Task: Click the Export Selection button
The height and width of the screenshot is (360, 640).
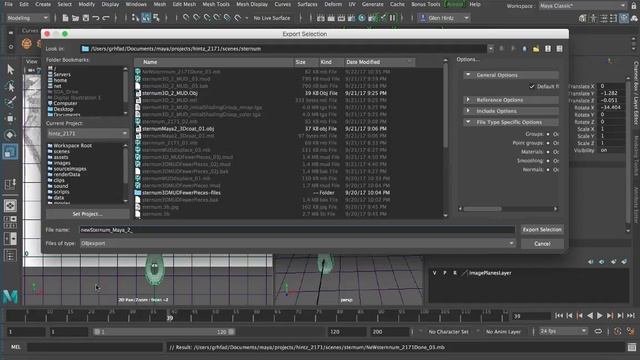Action: click(542, 230)
